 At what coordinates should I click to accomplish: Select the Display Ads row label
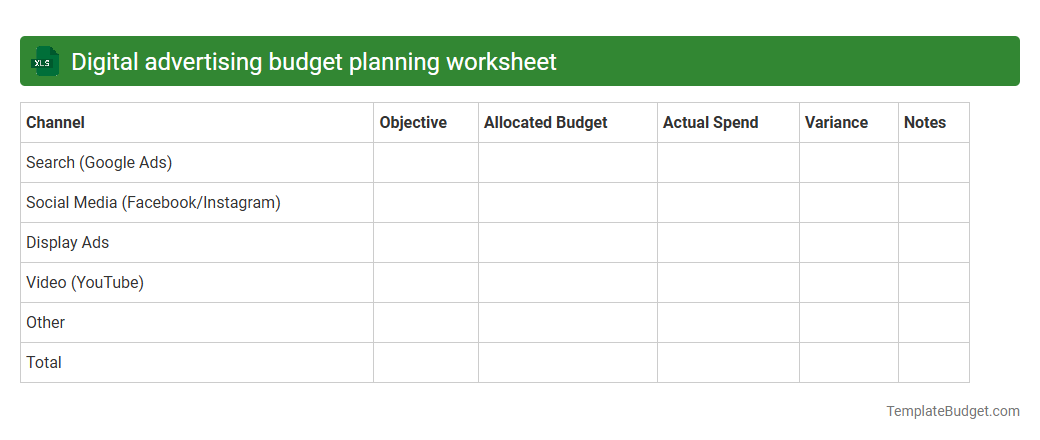[67, 243]
